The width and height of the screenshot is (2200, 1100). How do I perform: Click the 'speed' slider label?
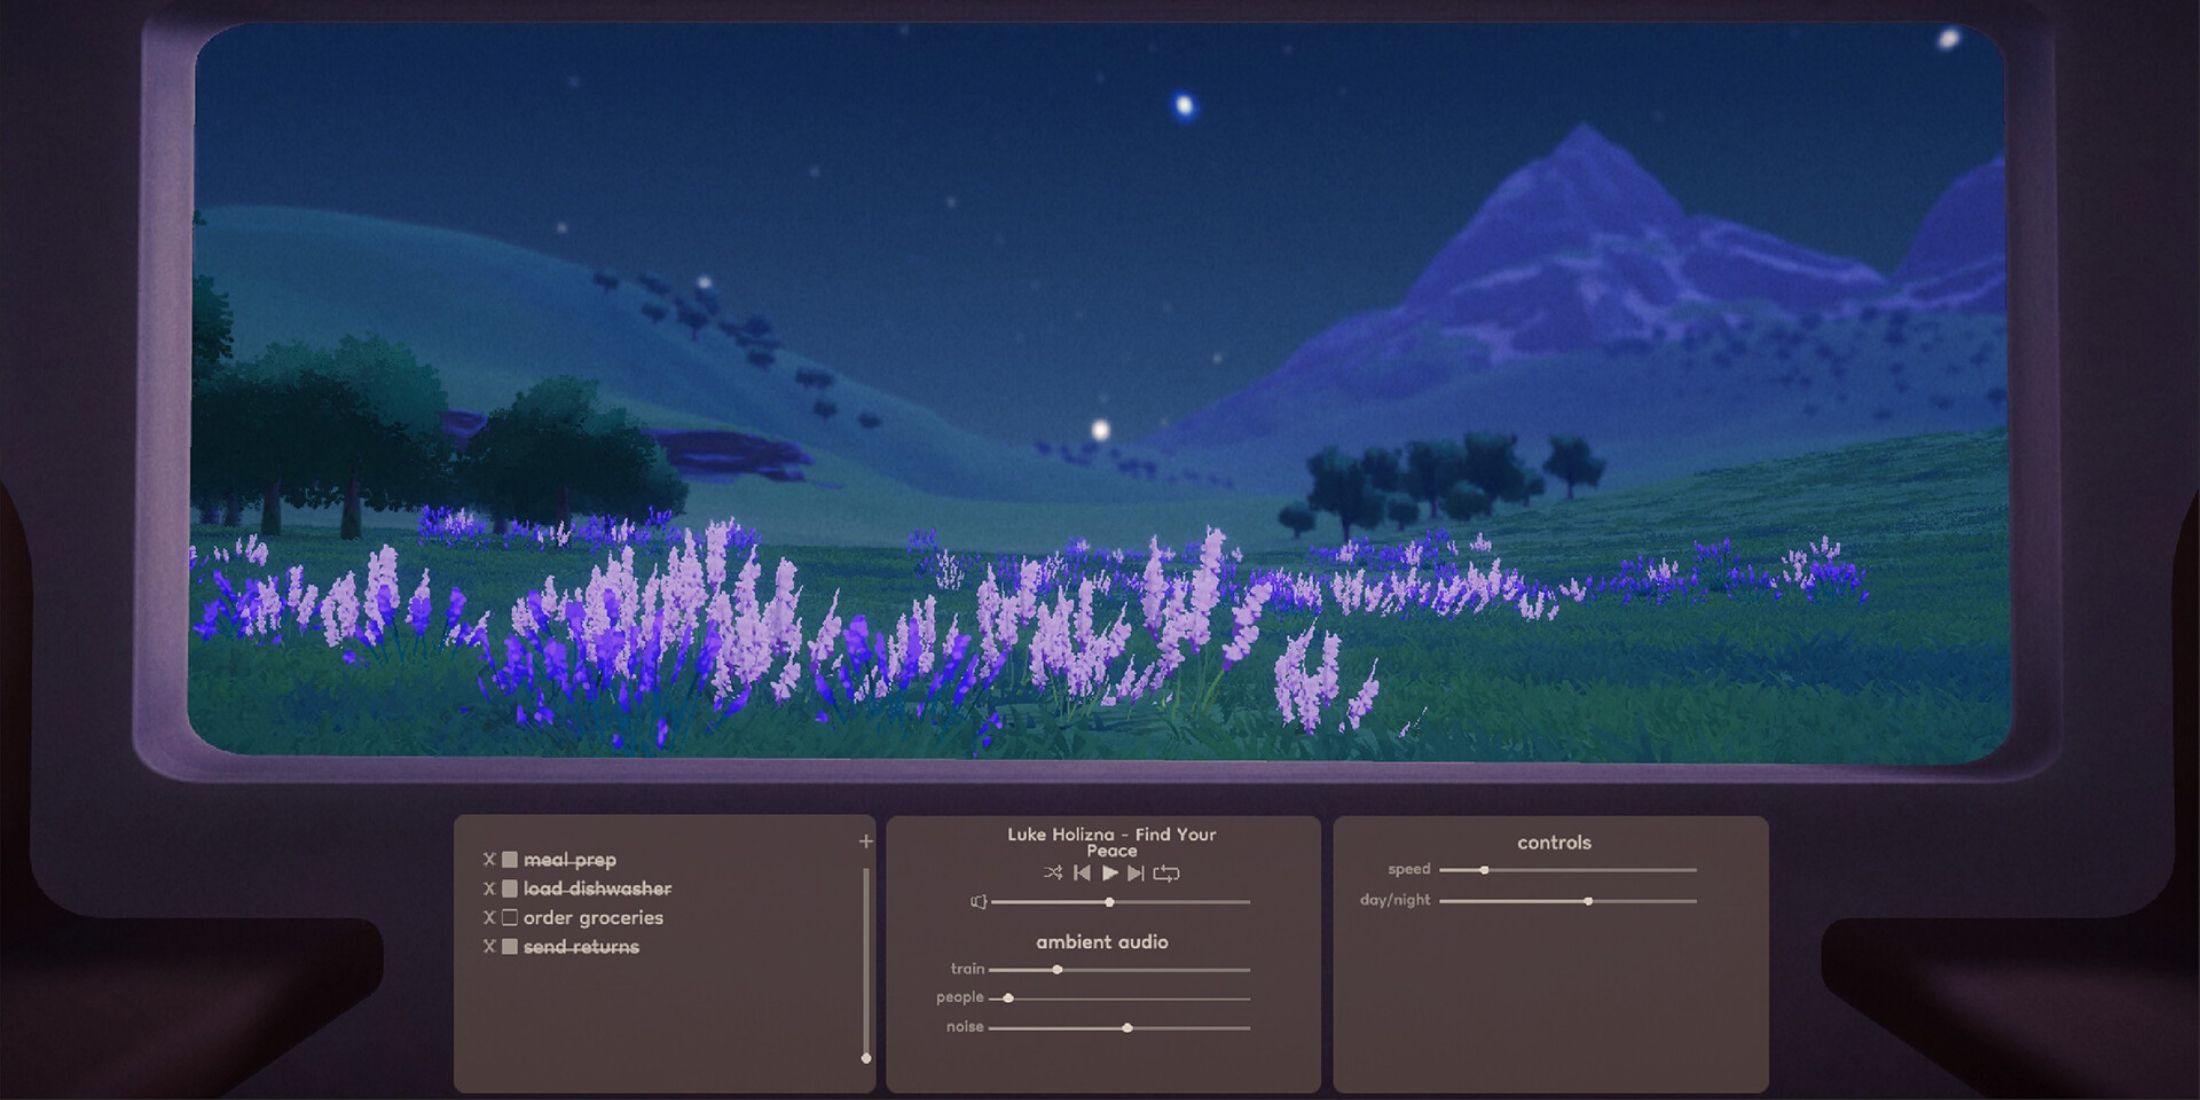tap(1409, 870)
